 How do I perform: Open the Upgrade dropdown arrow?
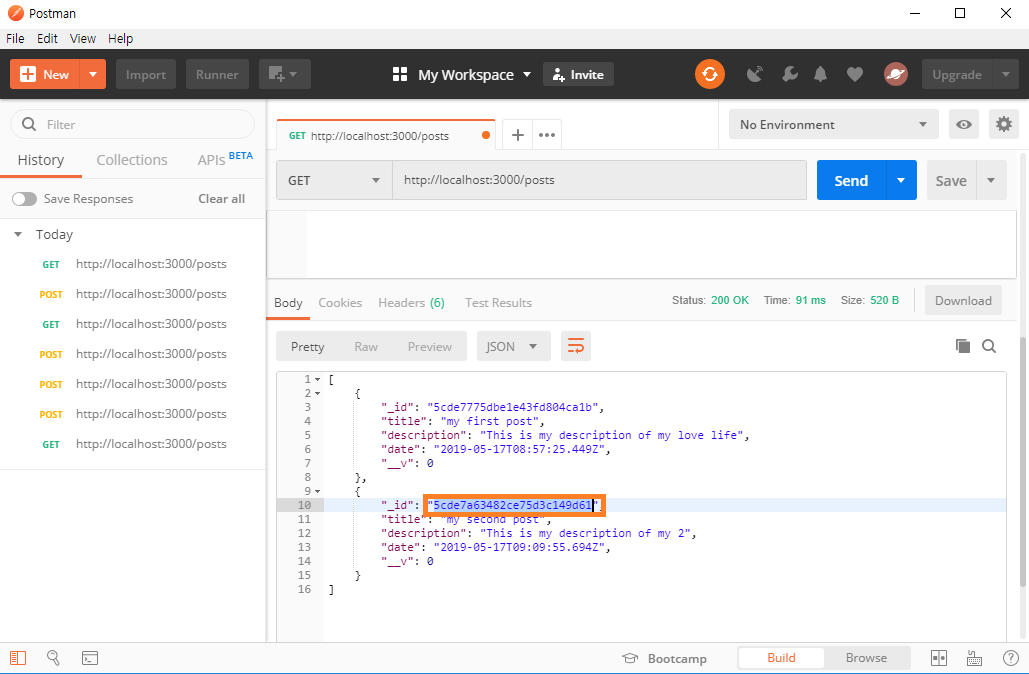coord(1005,74)
